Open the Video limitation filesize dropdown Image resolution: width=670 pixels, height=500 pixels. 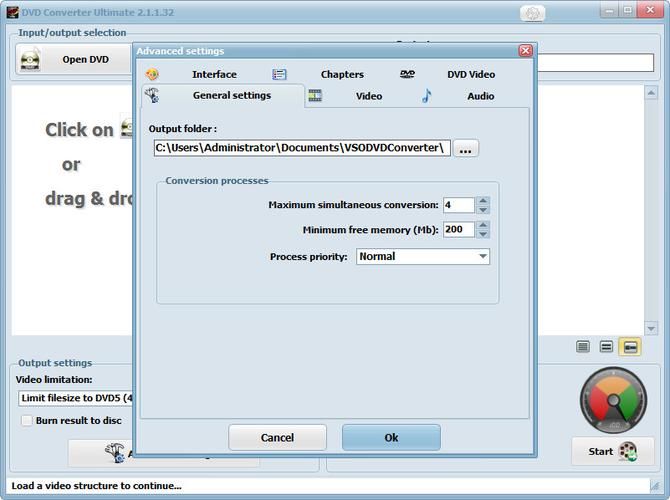click(x=75, y=398)
